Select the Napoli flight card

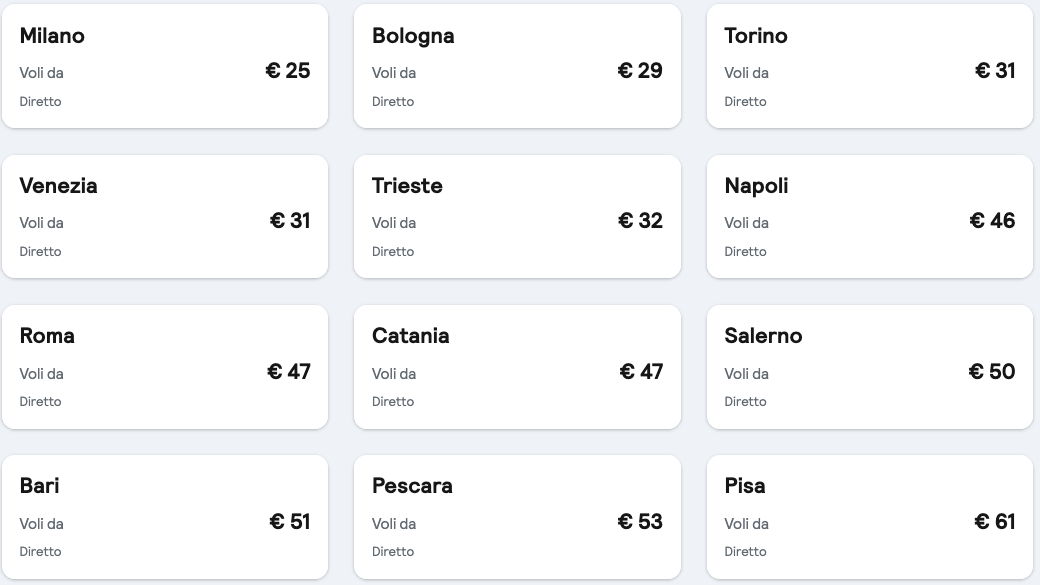tap(870, 216)
